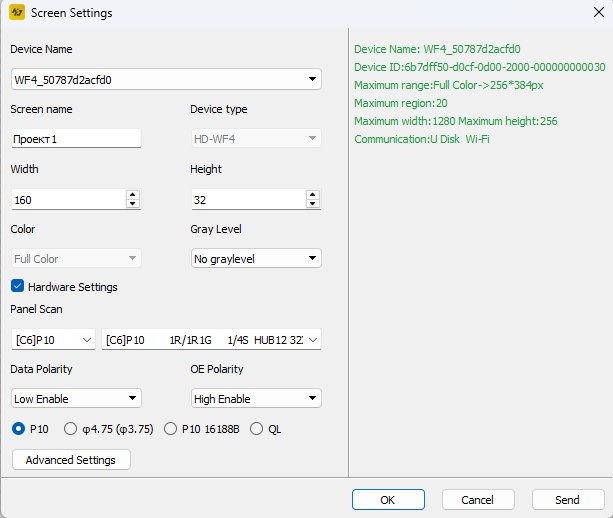This screenshot has width=613, height=518.
Task: Click the green Device Name: WF4_50787d2acfd0 text
Action: (x=437, y=49)
